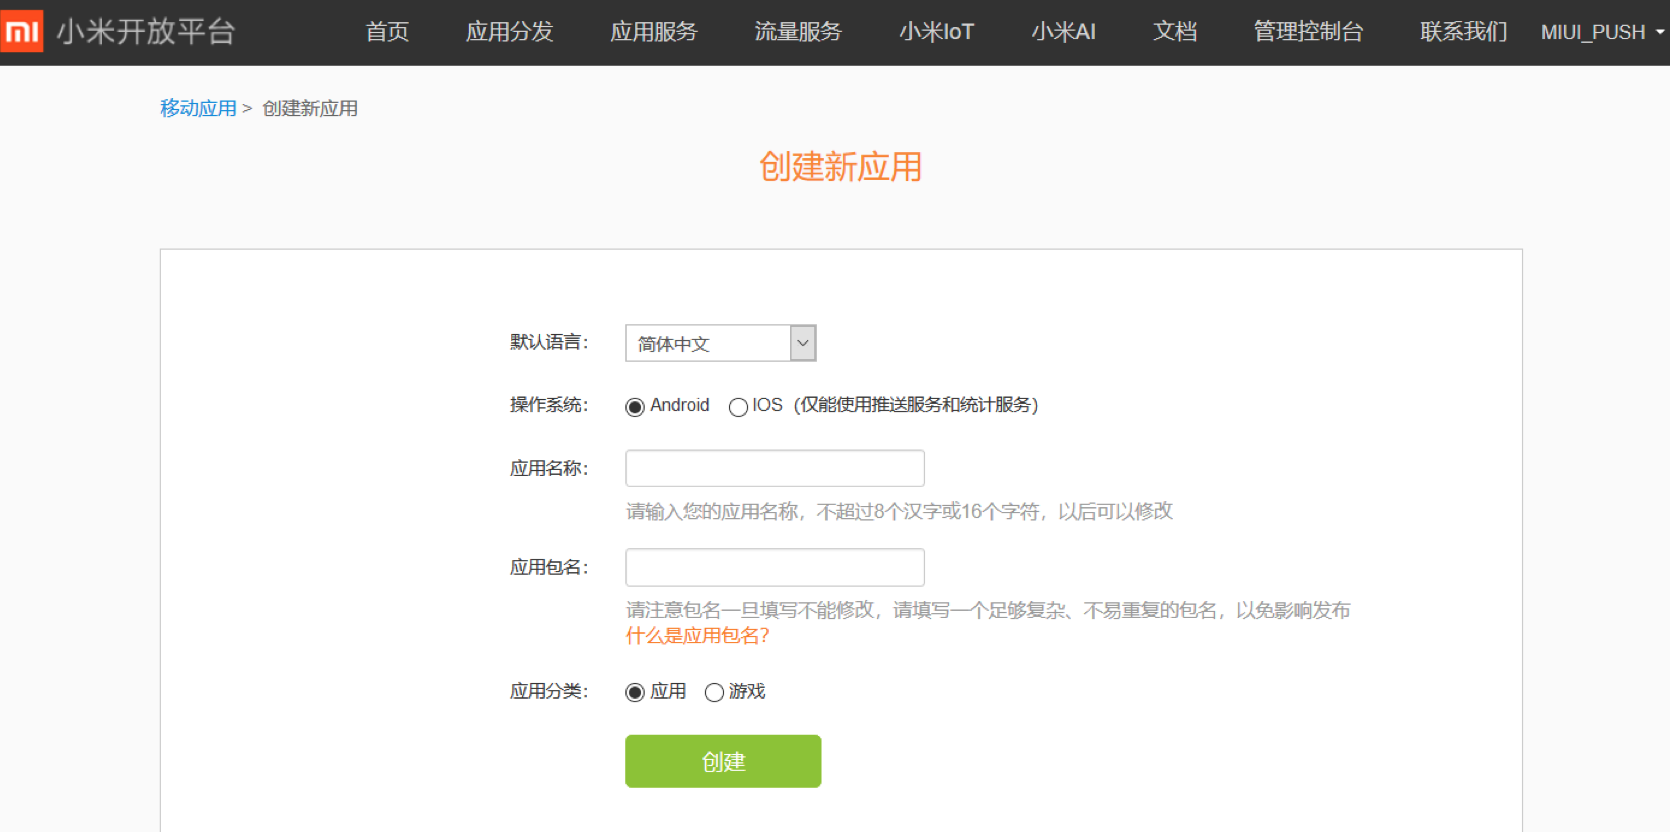1670x832 pixels.
Task: Click the 应用包名 warning hint text
Action: coord(988,610)
